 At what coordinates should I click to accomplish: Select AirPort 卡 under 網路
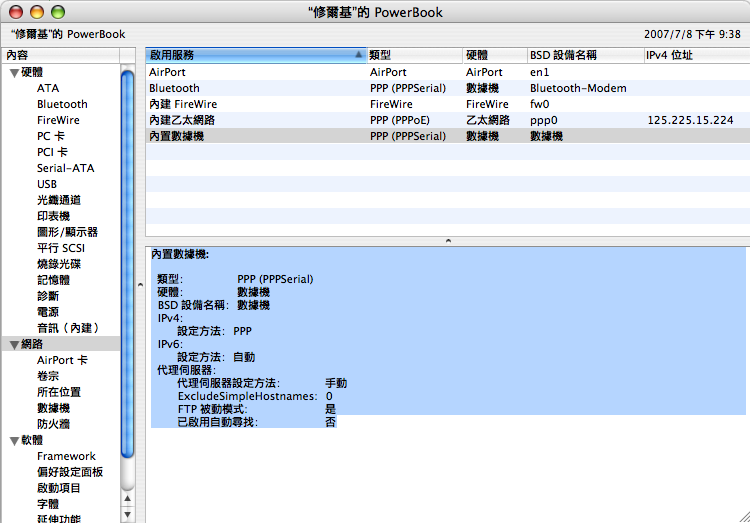tap(62, 360)
